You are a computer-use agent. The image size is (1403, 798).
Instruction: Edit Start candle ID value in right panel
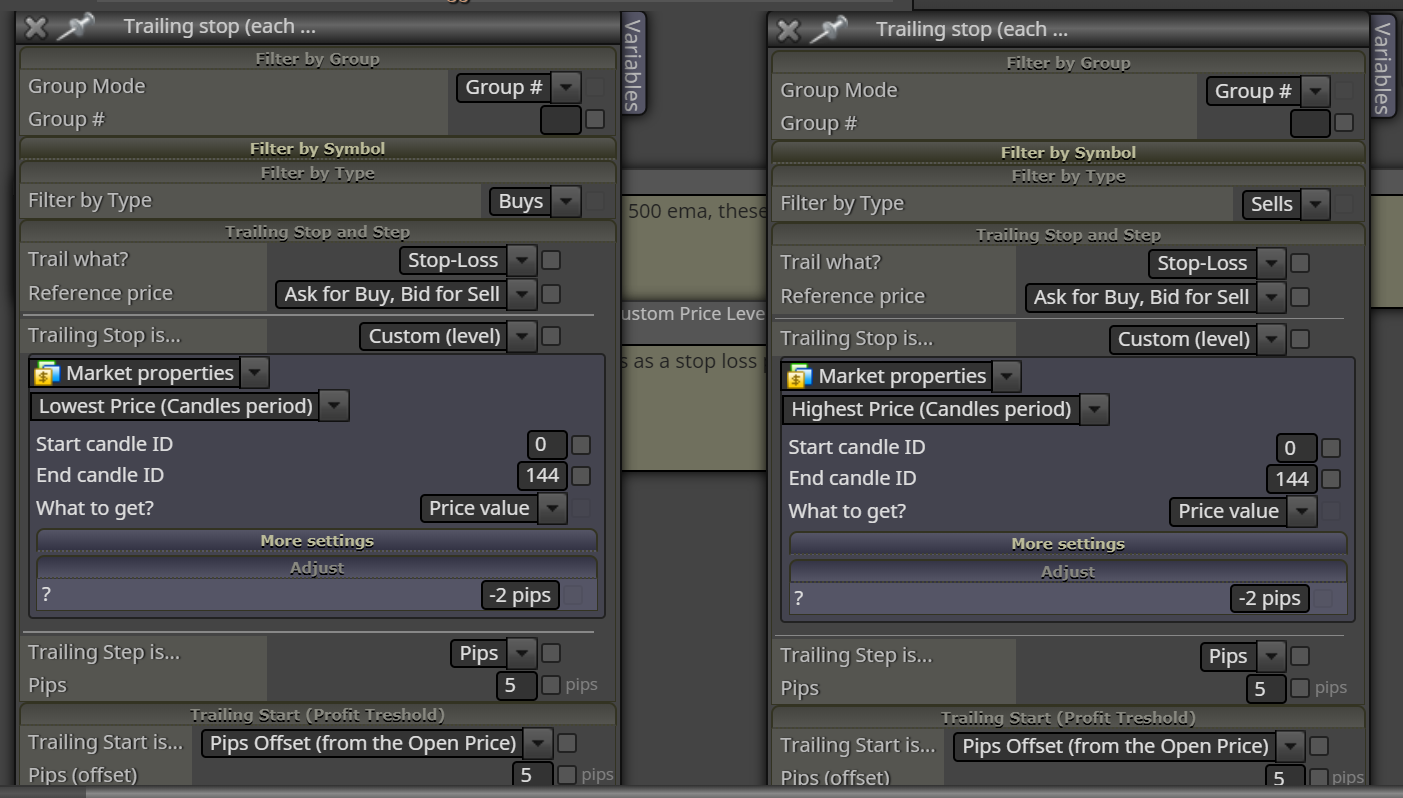click(1296, 448)
